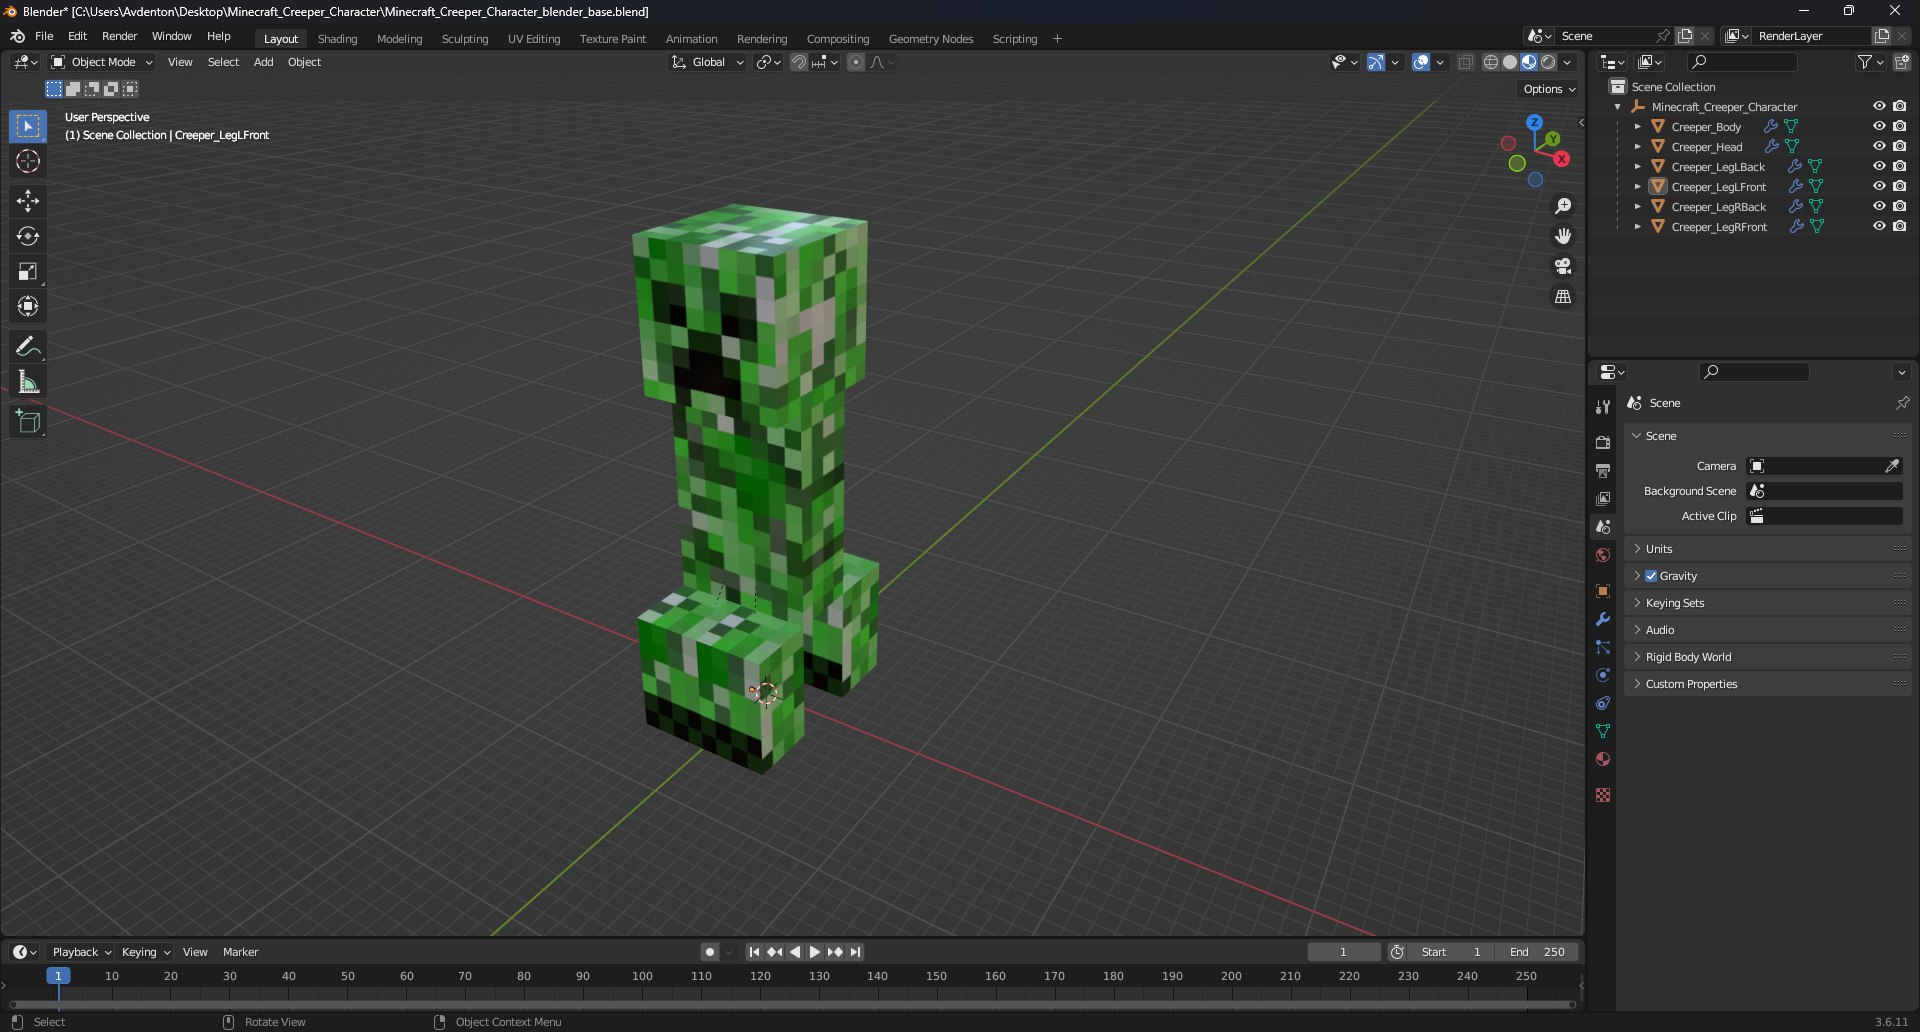Open the Global transform orientation dropdown

click(708, 62)
